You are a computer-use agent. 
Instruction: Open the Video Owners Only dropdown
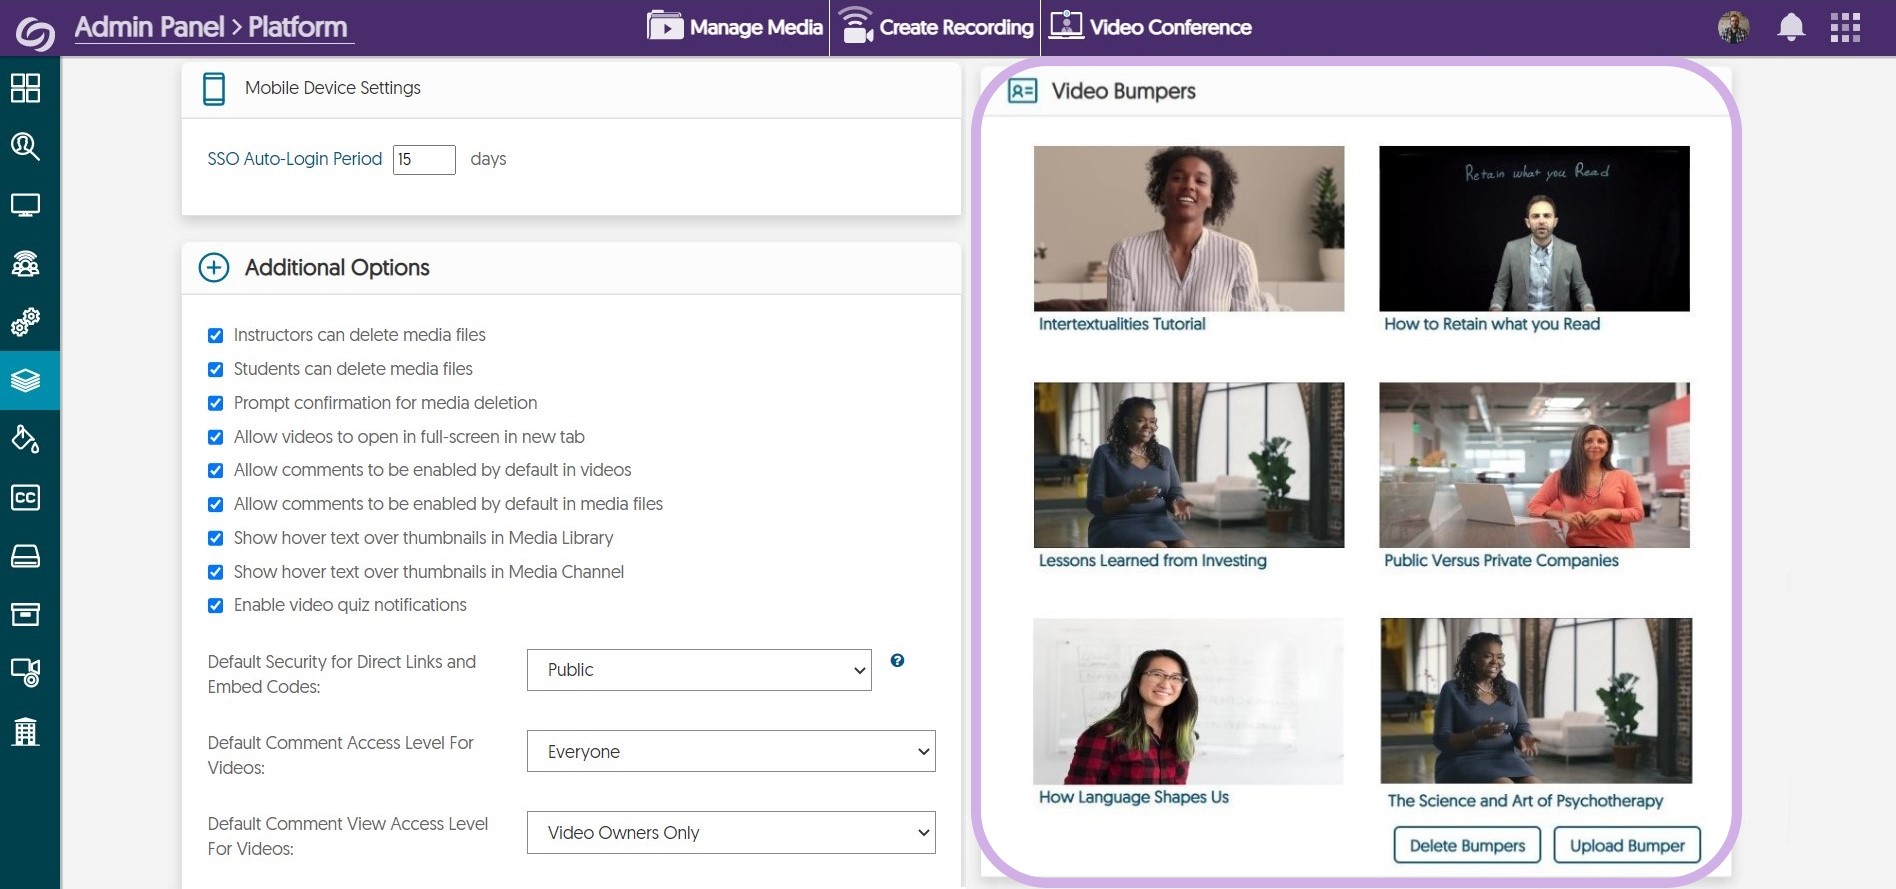pyautogui.click(x=730, y=832)
